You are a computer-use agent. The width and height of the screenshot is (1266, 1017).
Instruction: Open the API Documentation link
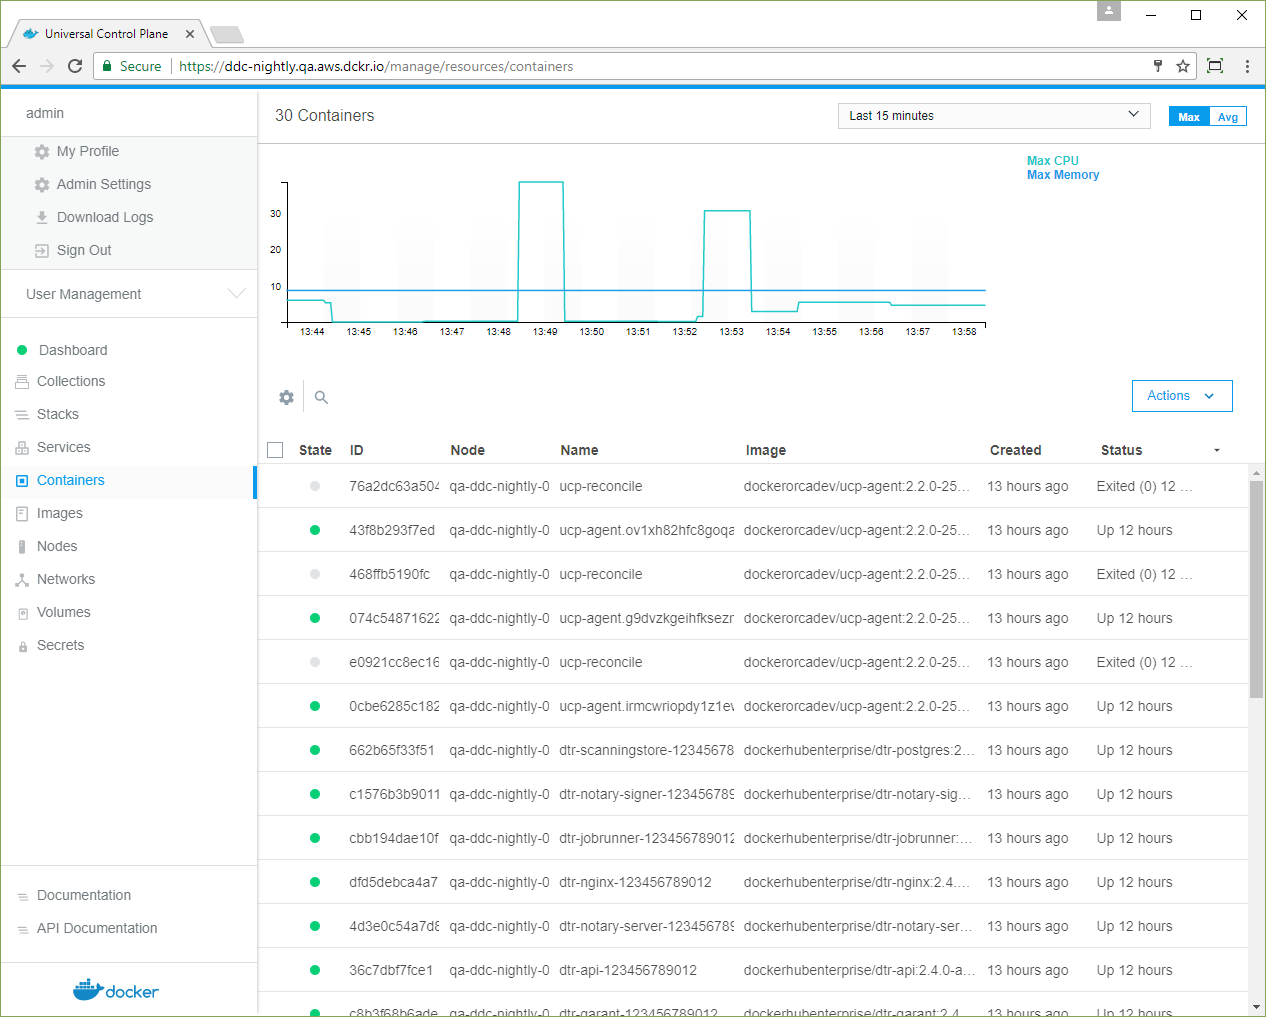tap(97, 928)
